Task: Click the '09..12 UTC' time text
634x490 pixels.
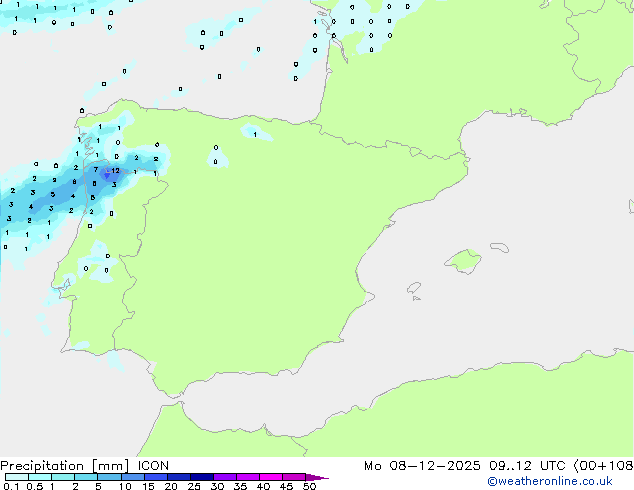Action: point(527,466)
